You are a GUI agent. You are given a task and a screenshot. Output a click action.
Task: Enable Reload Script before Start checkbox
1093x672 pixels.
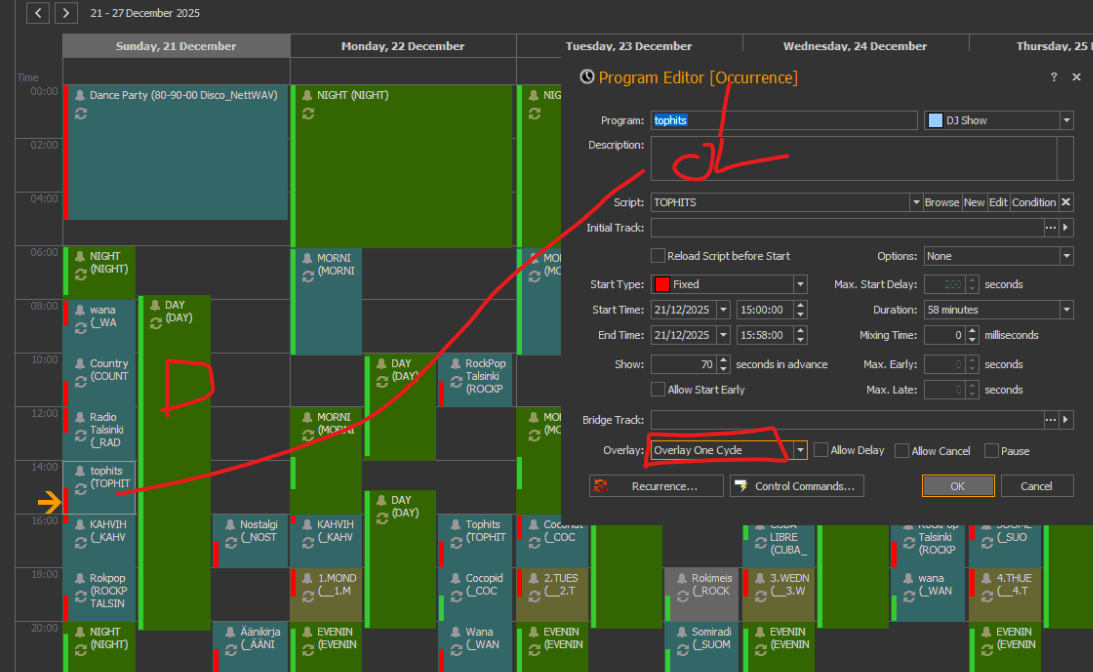658,256
